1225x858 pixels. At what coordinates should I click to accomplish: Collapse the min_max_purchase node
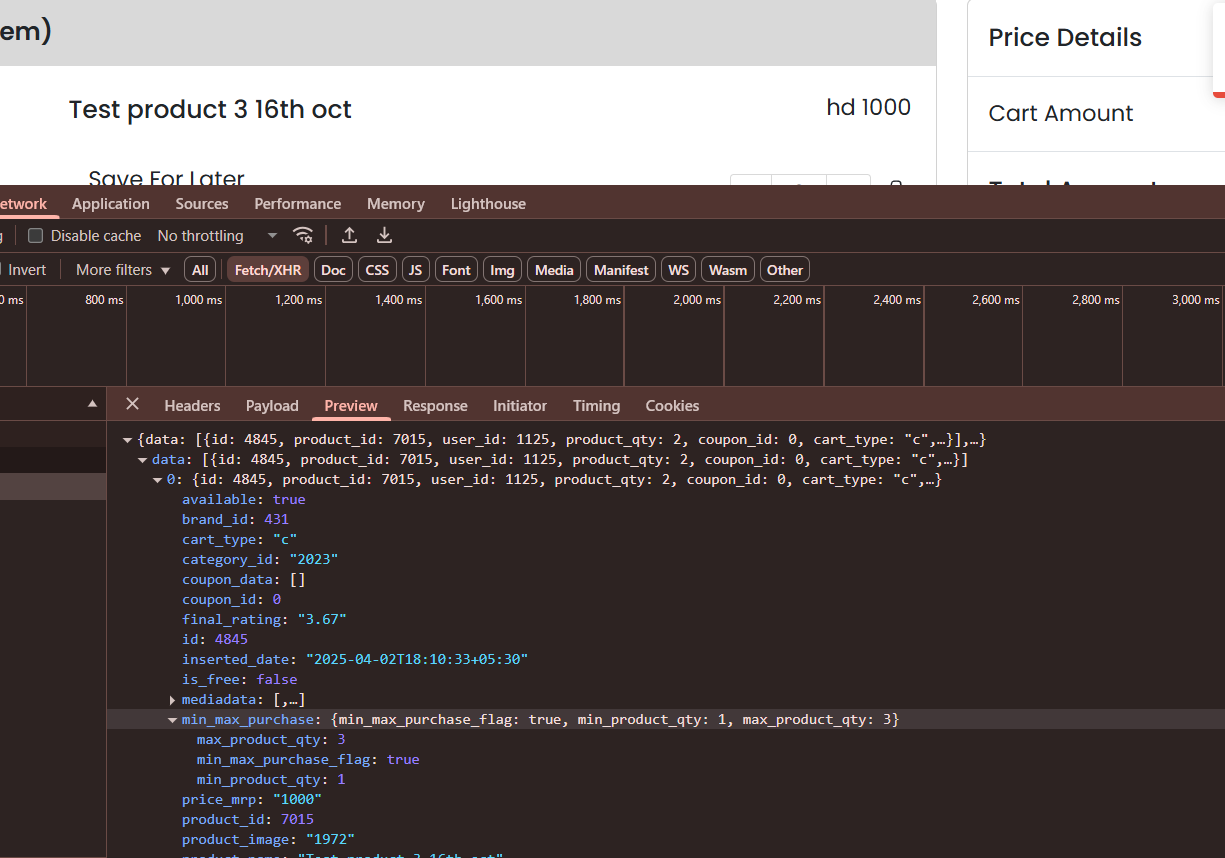pyautogui.click(x=172, y=720)
